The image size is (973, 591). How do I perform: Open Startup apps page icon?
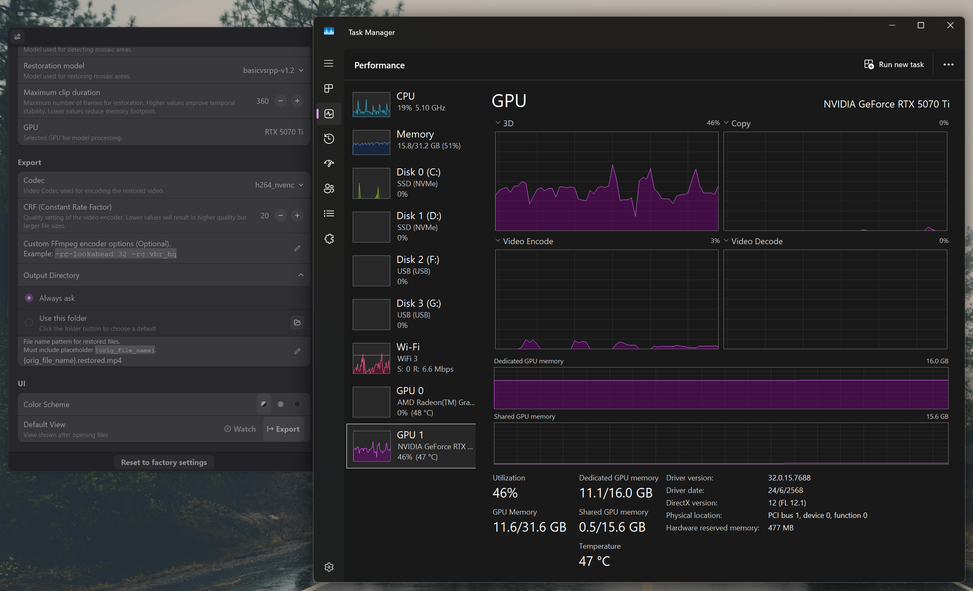click(x=328, y=163)
